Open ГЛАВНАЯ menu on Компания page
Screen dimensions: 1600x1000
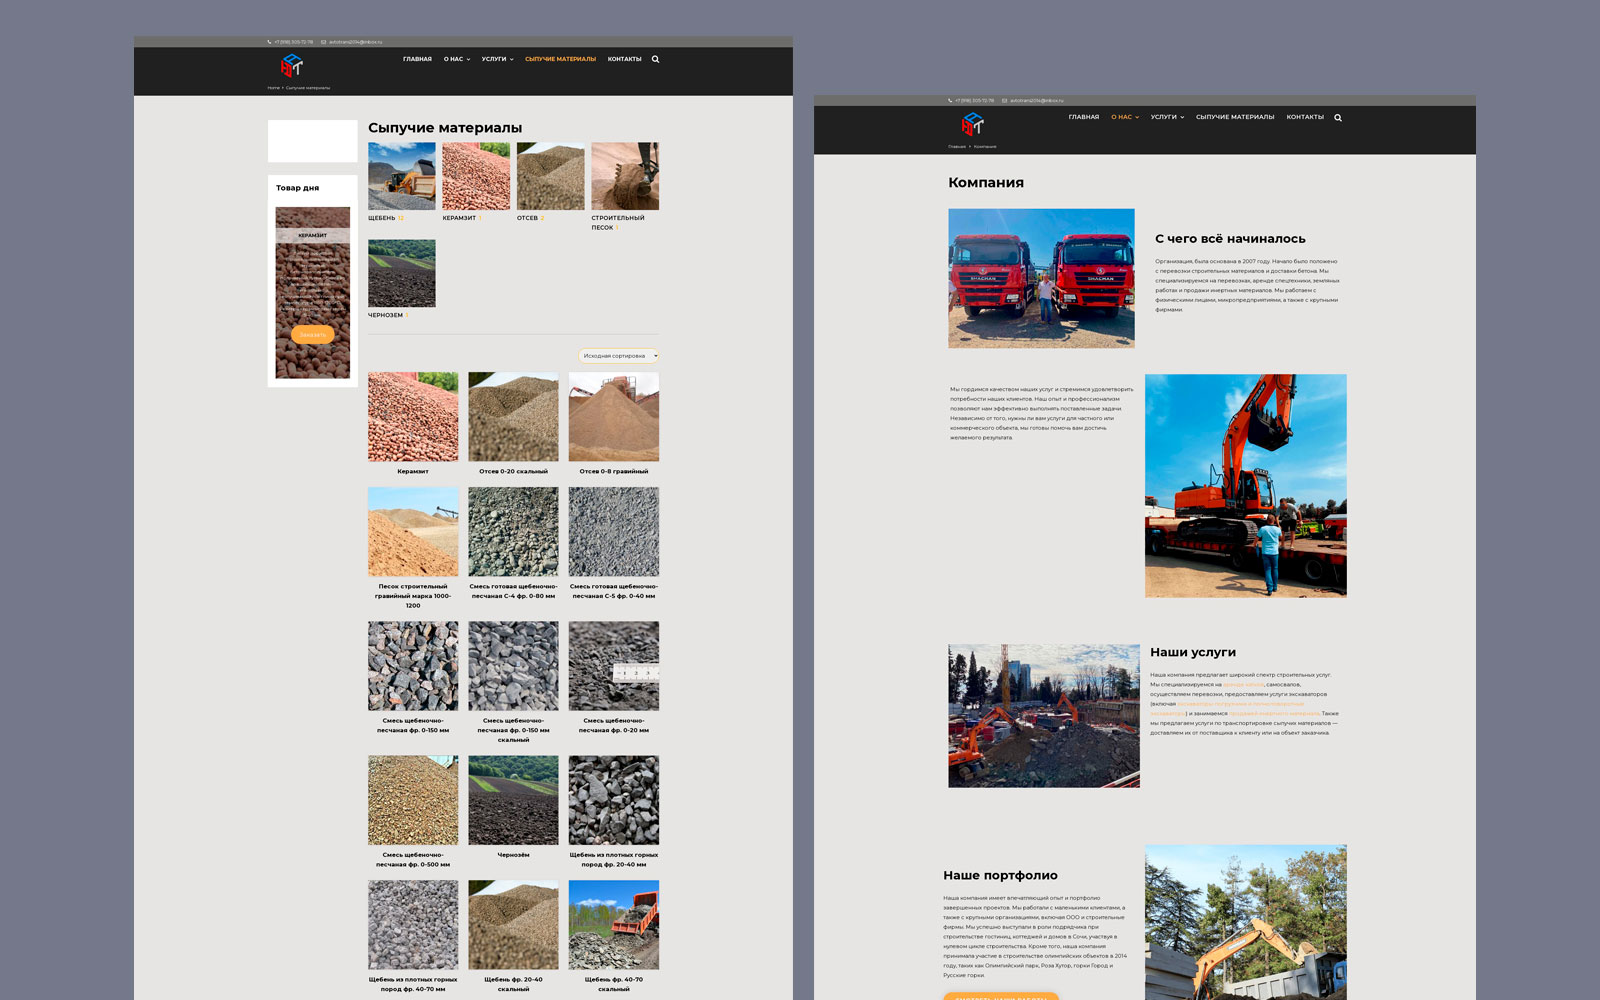click(x=1084, y=117)
